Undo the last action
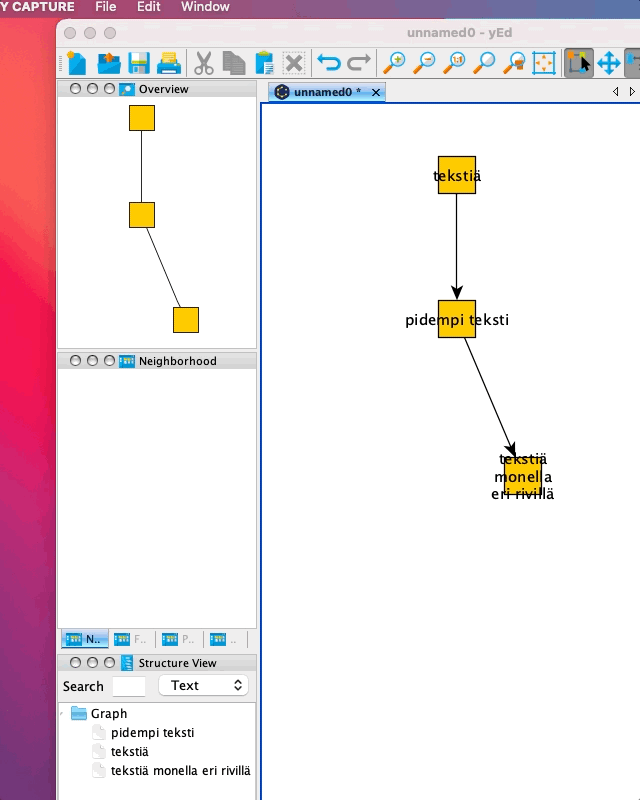640x800 pixels. coord(328,64)
